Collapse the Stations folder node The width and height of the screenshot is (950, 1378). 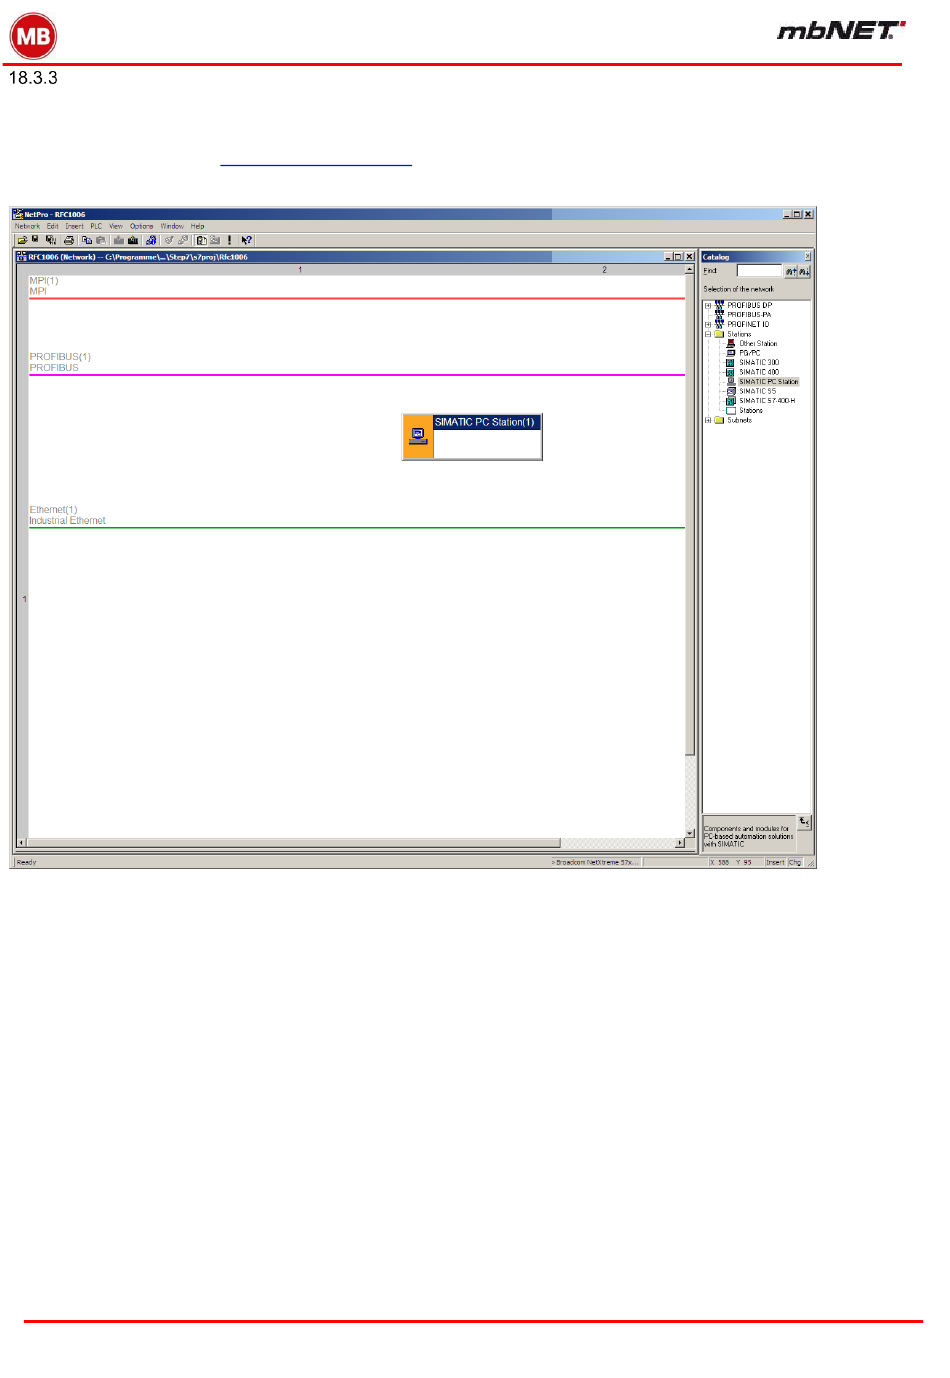[x=708, y=335]
